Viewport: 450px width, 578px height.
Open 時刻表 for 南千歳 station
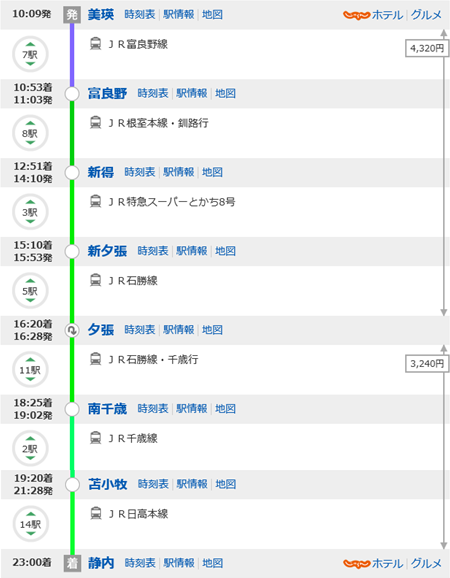153,409
